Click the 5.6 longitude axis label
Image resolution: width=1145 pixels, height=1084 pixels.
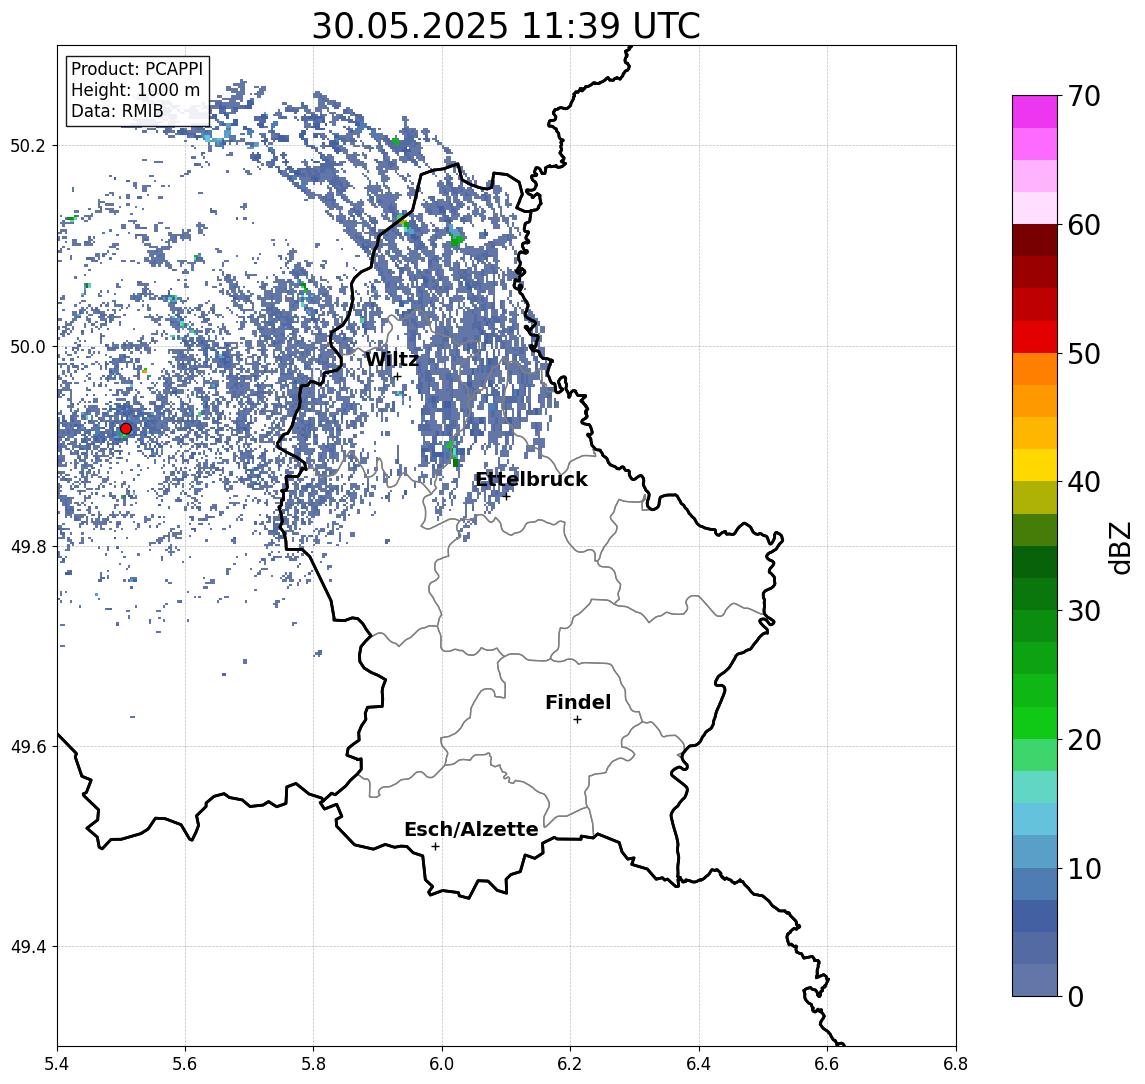[185, 1064]
